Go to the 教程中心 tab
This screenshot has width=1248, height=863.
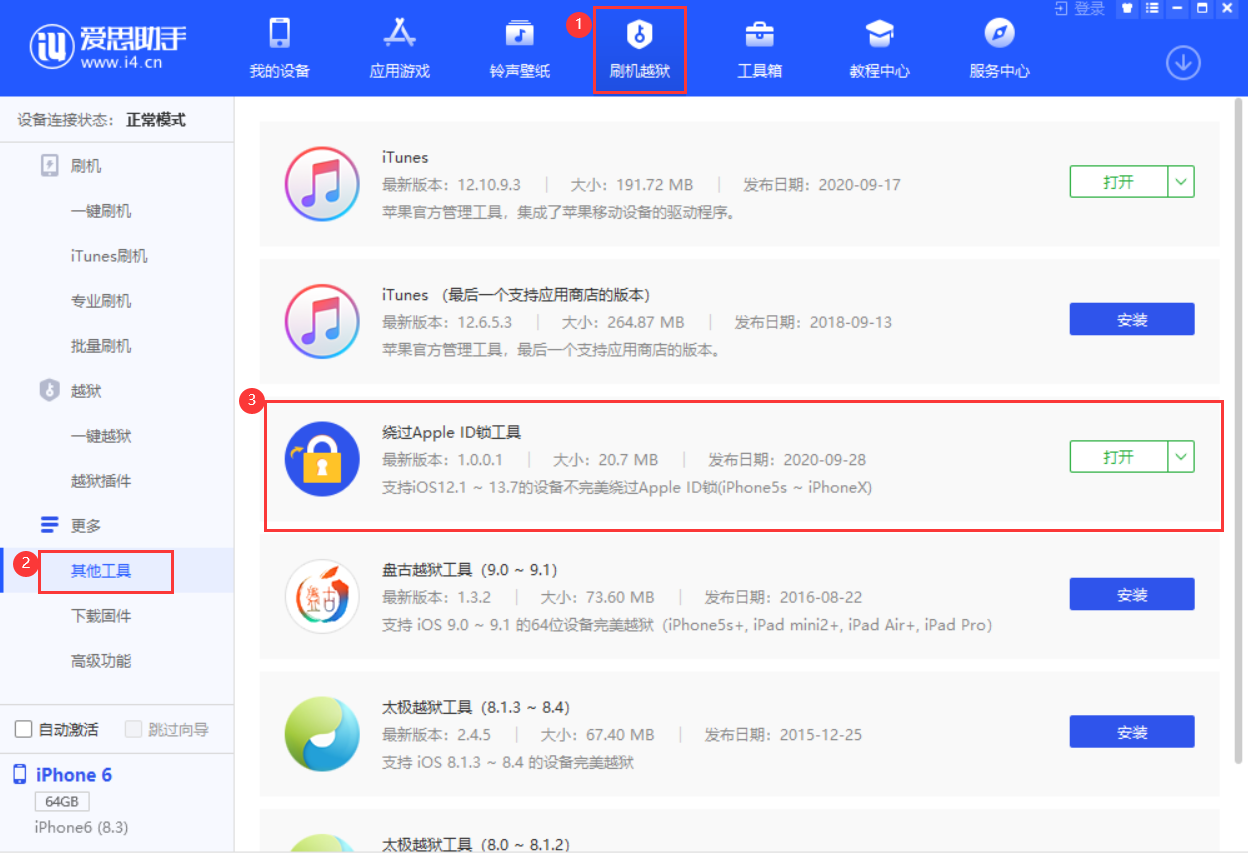coord(879,48)
